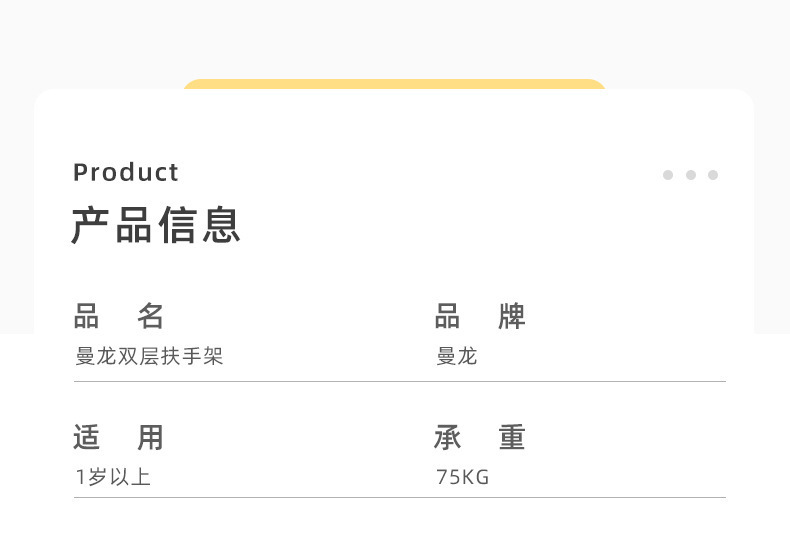Image resolution: width=790 pixels, height=542 pixels.
Task: Select the 曼龙 brand value
Action: [457, 356]
